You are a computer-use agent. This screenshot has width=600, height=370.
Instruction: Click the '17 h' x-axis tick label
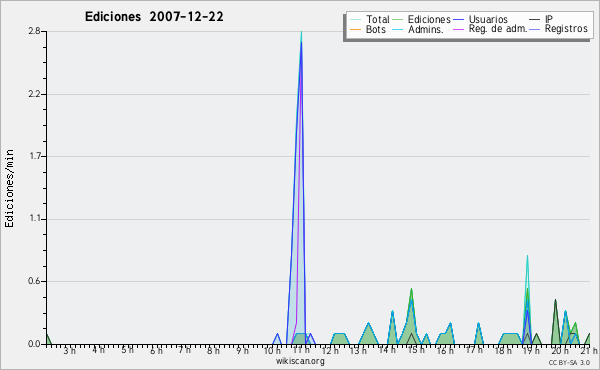(x=474, y=350)
